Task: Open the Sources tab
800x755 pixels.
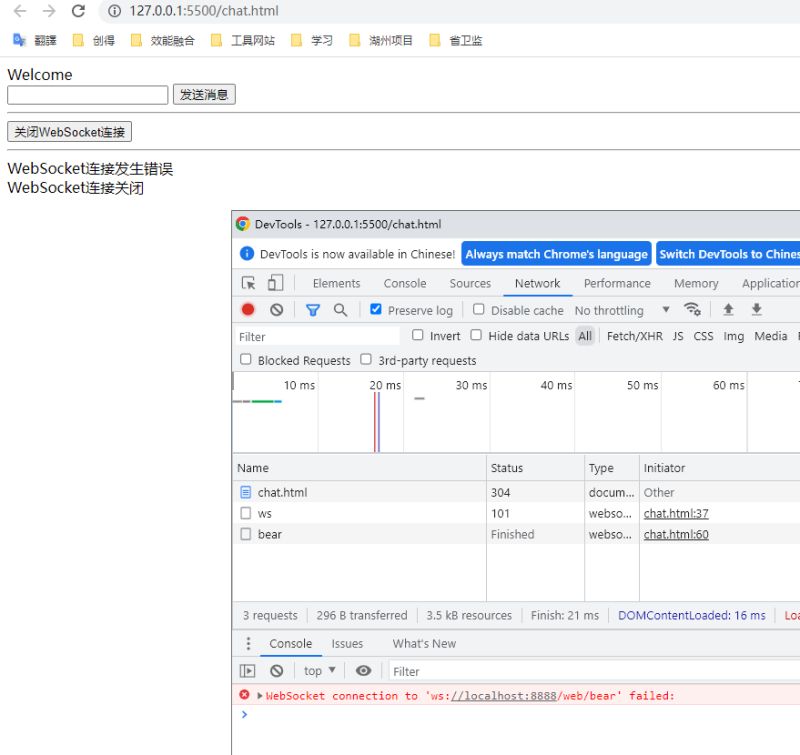Action: coord(470,283)
